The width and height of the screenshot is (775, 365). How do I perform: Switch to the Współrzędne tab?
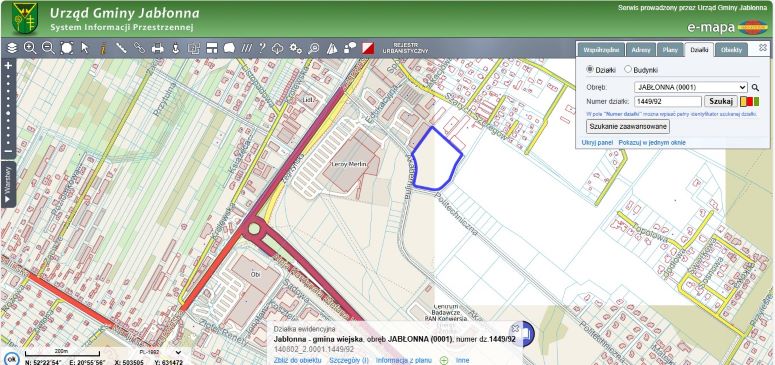pos(601,50)
